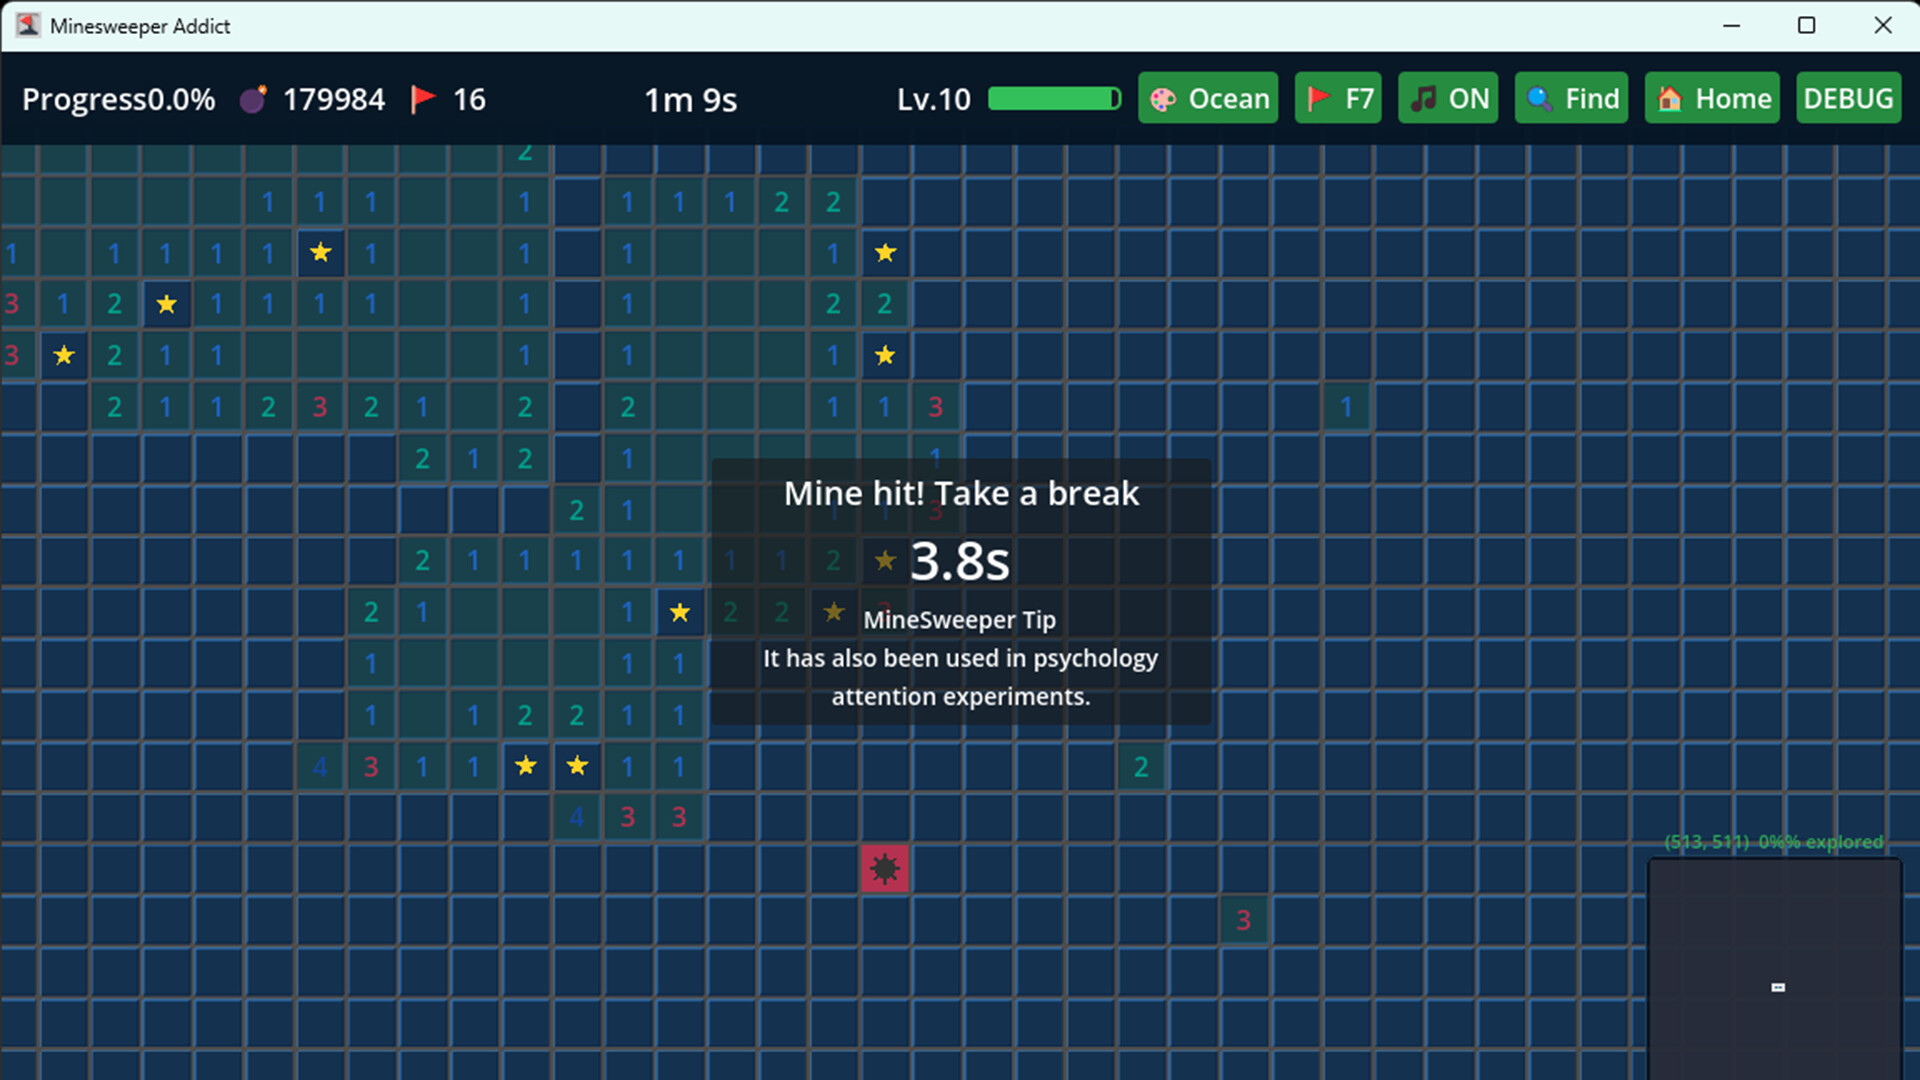
Task: Click the isolated 1 tile on the right side
Action: [1346, 407]
